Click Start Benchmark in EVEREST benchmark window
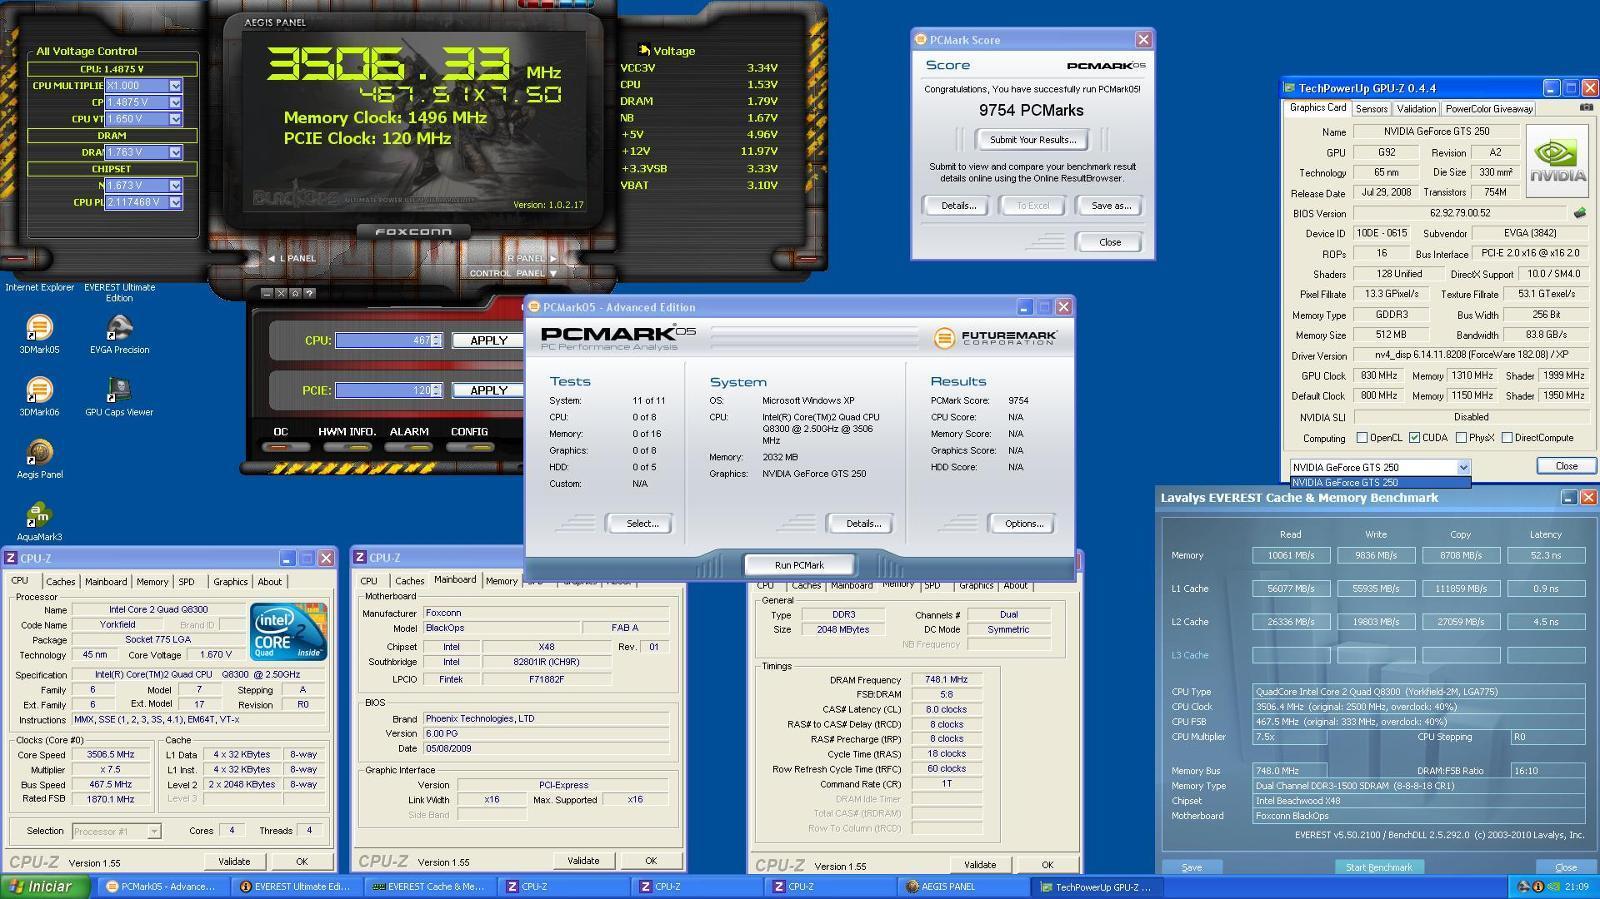Image resolution: width=1600 pixels, height=899 pixels. pyautogui.click(x=1379, y=867)
